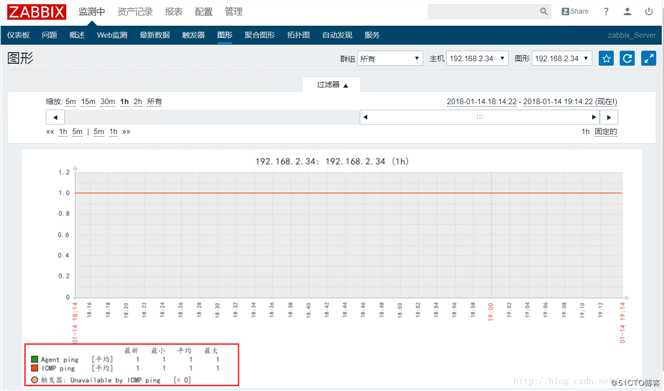Go to the Web监测 submenu item

112,35
